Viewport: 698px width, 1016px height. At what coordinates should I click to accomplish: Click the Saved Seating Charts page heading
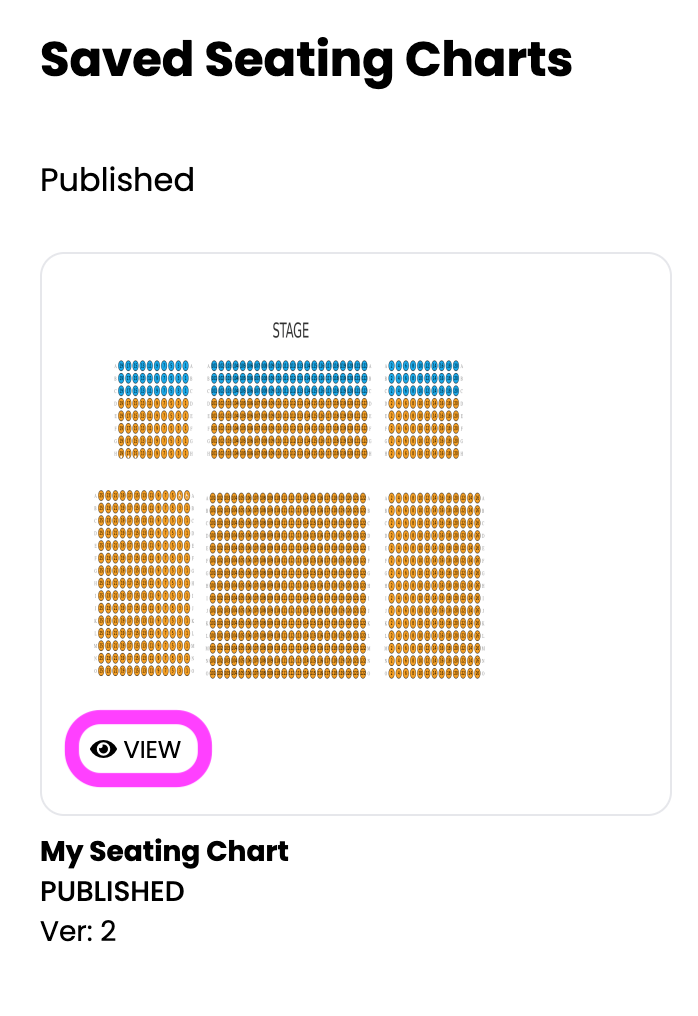(306, 60)
